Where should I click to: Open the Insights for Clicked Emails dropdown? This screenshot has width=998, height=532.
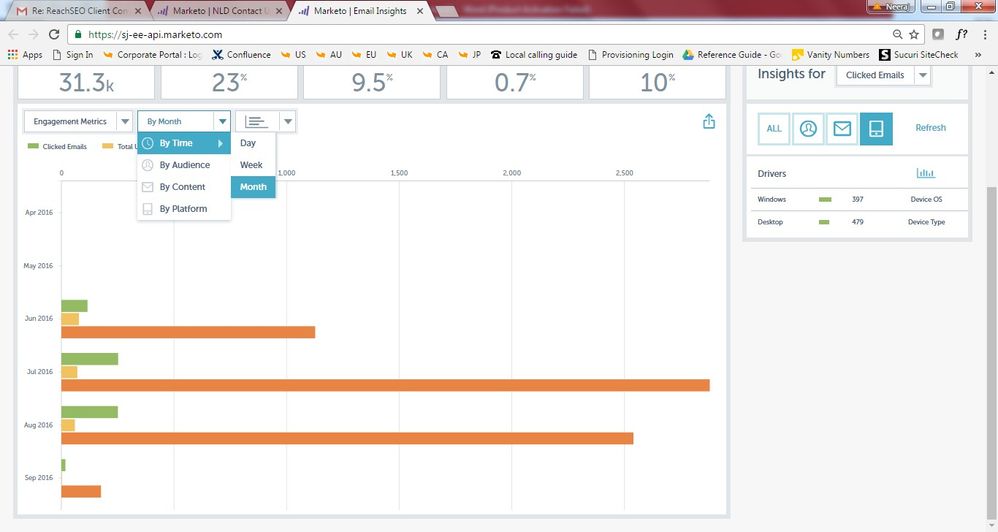[x=883, y=75]
